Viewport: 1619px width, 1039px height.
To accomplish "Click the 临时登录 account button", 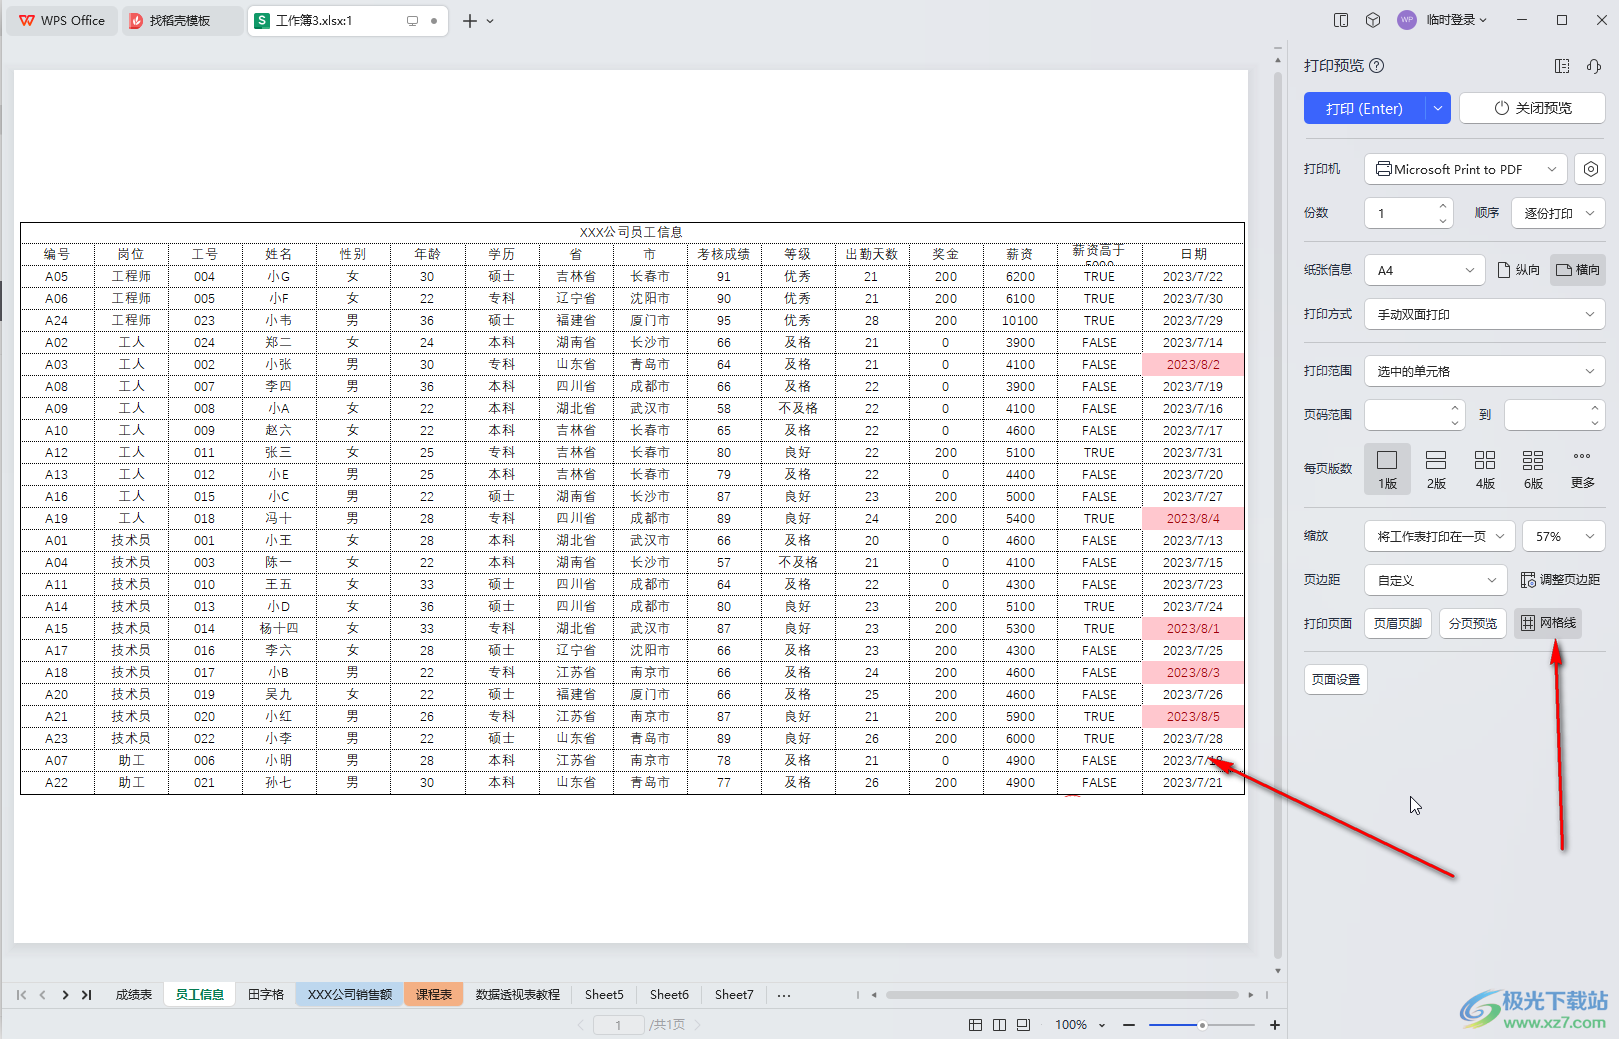I will click(1443, 20).
